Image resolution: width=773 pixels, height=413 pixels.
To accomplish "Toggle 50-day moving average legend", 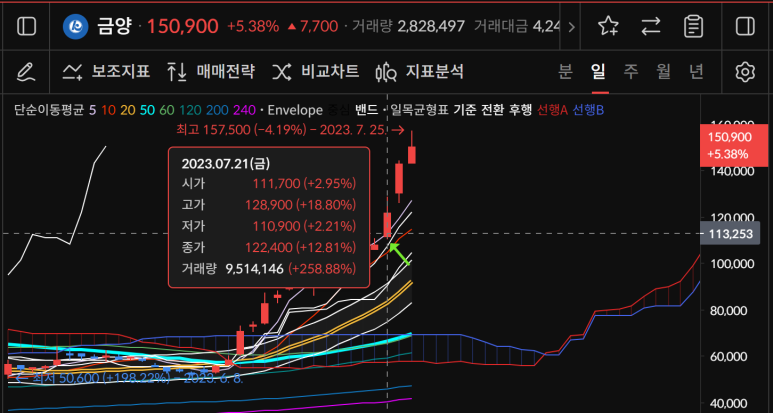I will [x=147, y=110].
